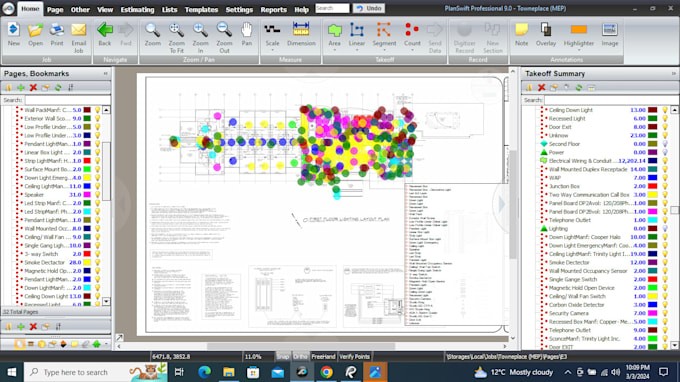
Task: Open the Templates ribbon tab
Action: (201, 9)
